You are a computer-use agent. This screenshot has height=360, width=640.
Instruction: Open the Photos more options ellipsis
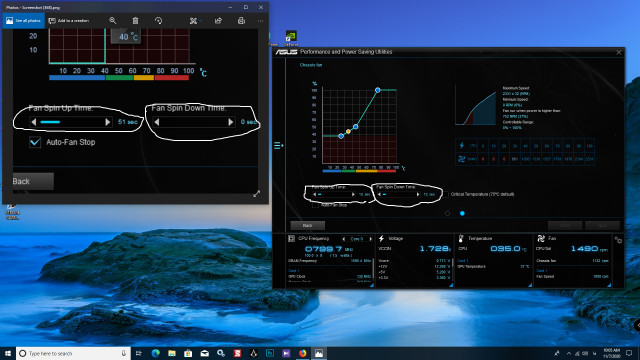pos(260,21)
